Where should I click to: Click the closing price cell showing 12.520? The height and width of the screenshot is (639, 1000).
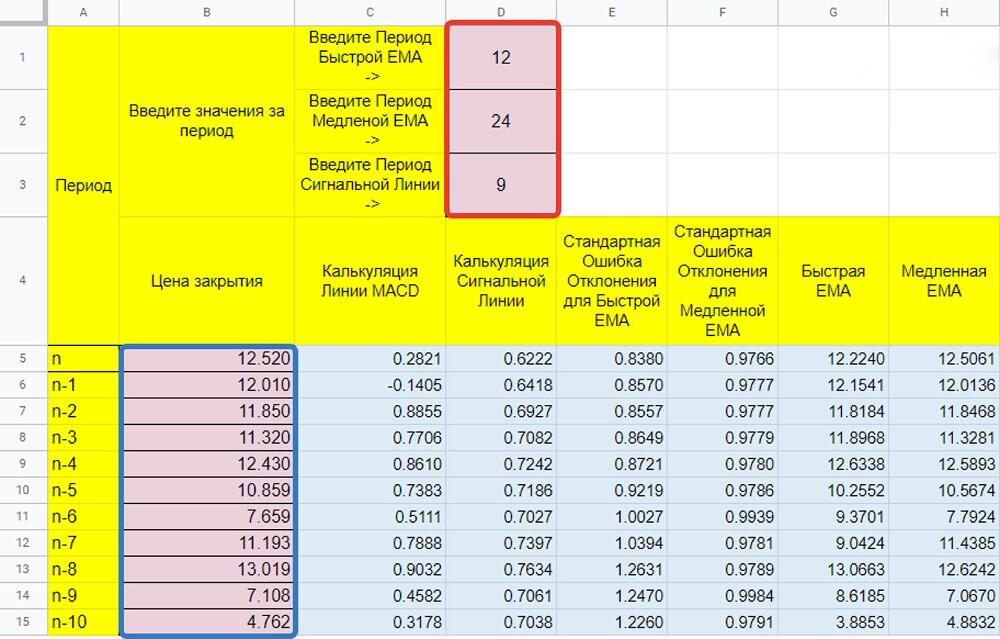(207, 358)
